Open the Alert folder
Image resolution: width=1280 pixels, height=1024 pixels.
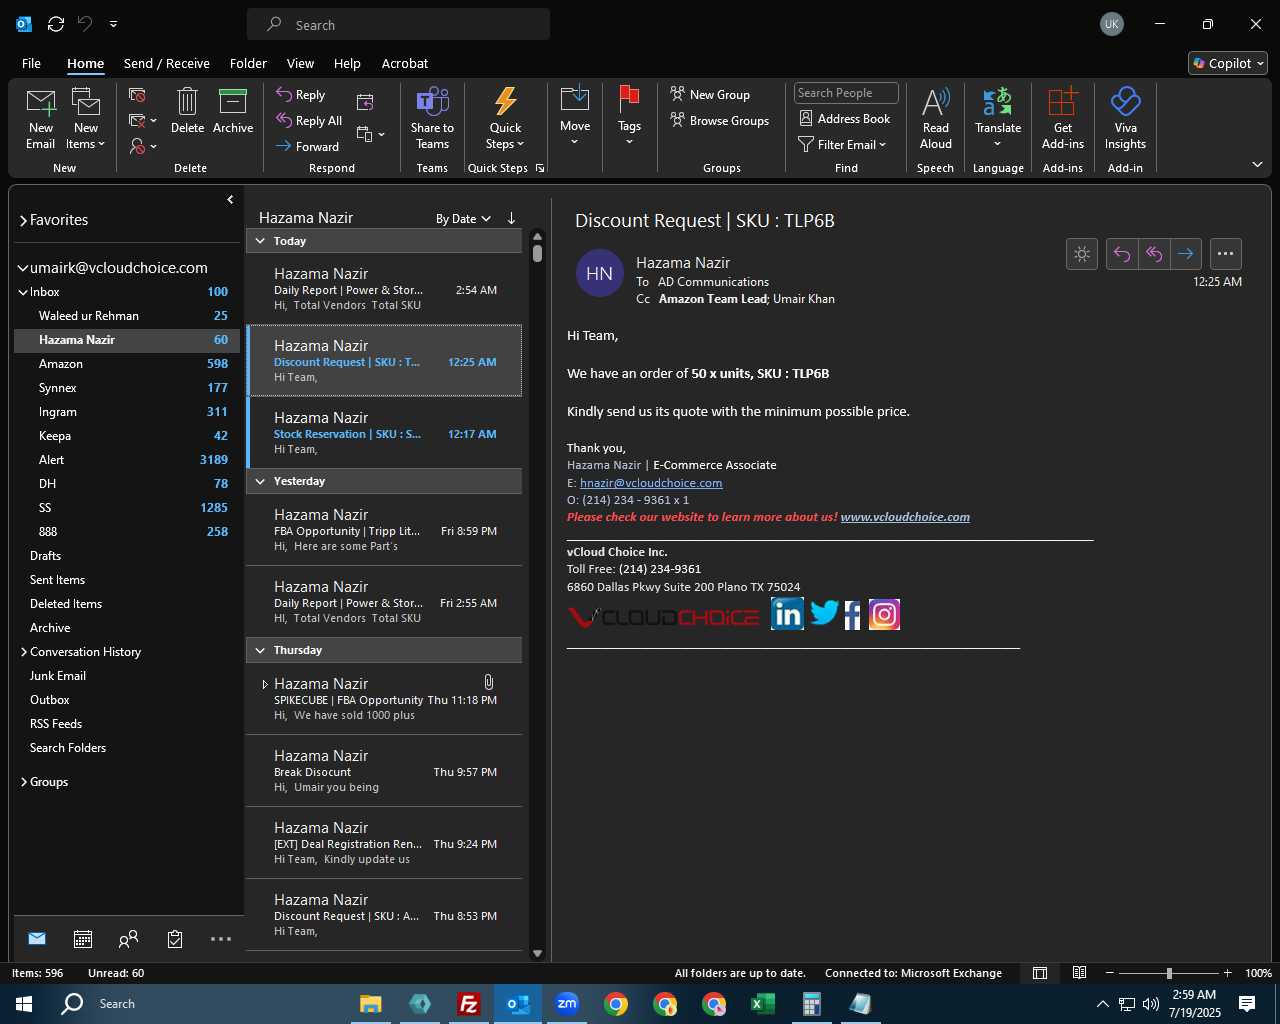point(127,460)
